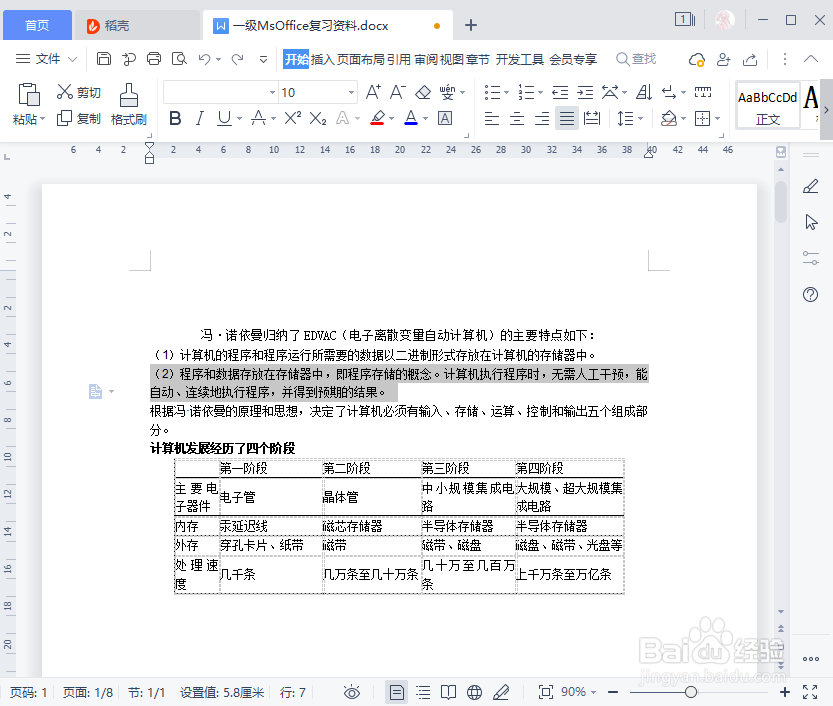Click the Redo arrow icon
Viewport: 833px width, 706px height.
pyautogui.click(x=237, y=58)
